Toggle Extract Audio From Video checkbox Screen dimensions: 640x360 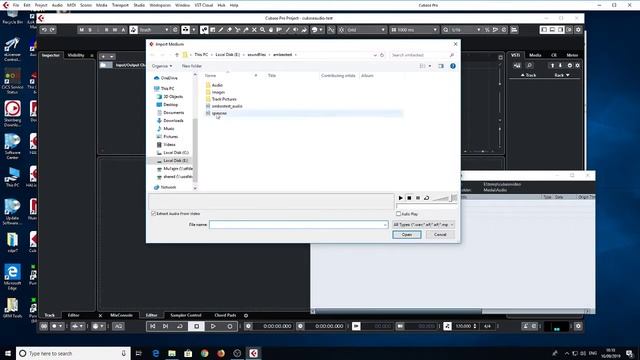coord(154,213)
